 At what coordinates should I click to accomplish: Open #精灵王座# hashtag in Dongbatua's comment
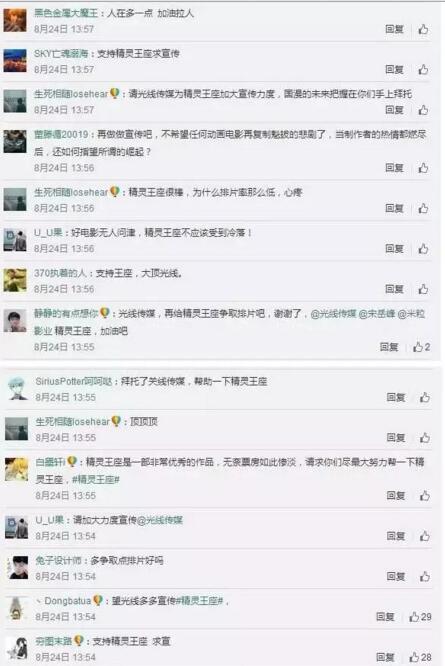click(x=199, y=601)
